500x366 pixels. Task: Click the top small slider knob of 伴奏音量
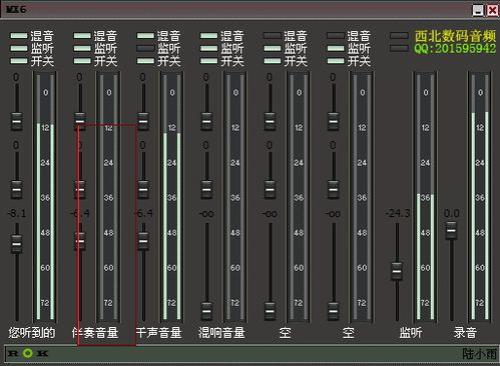pyautogui.click(x=80, y=121)
